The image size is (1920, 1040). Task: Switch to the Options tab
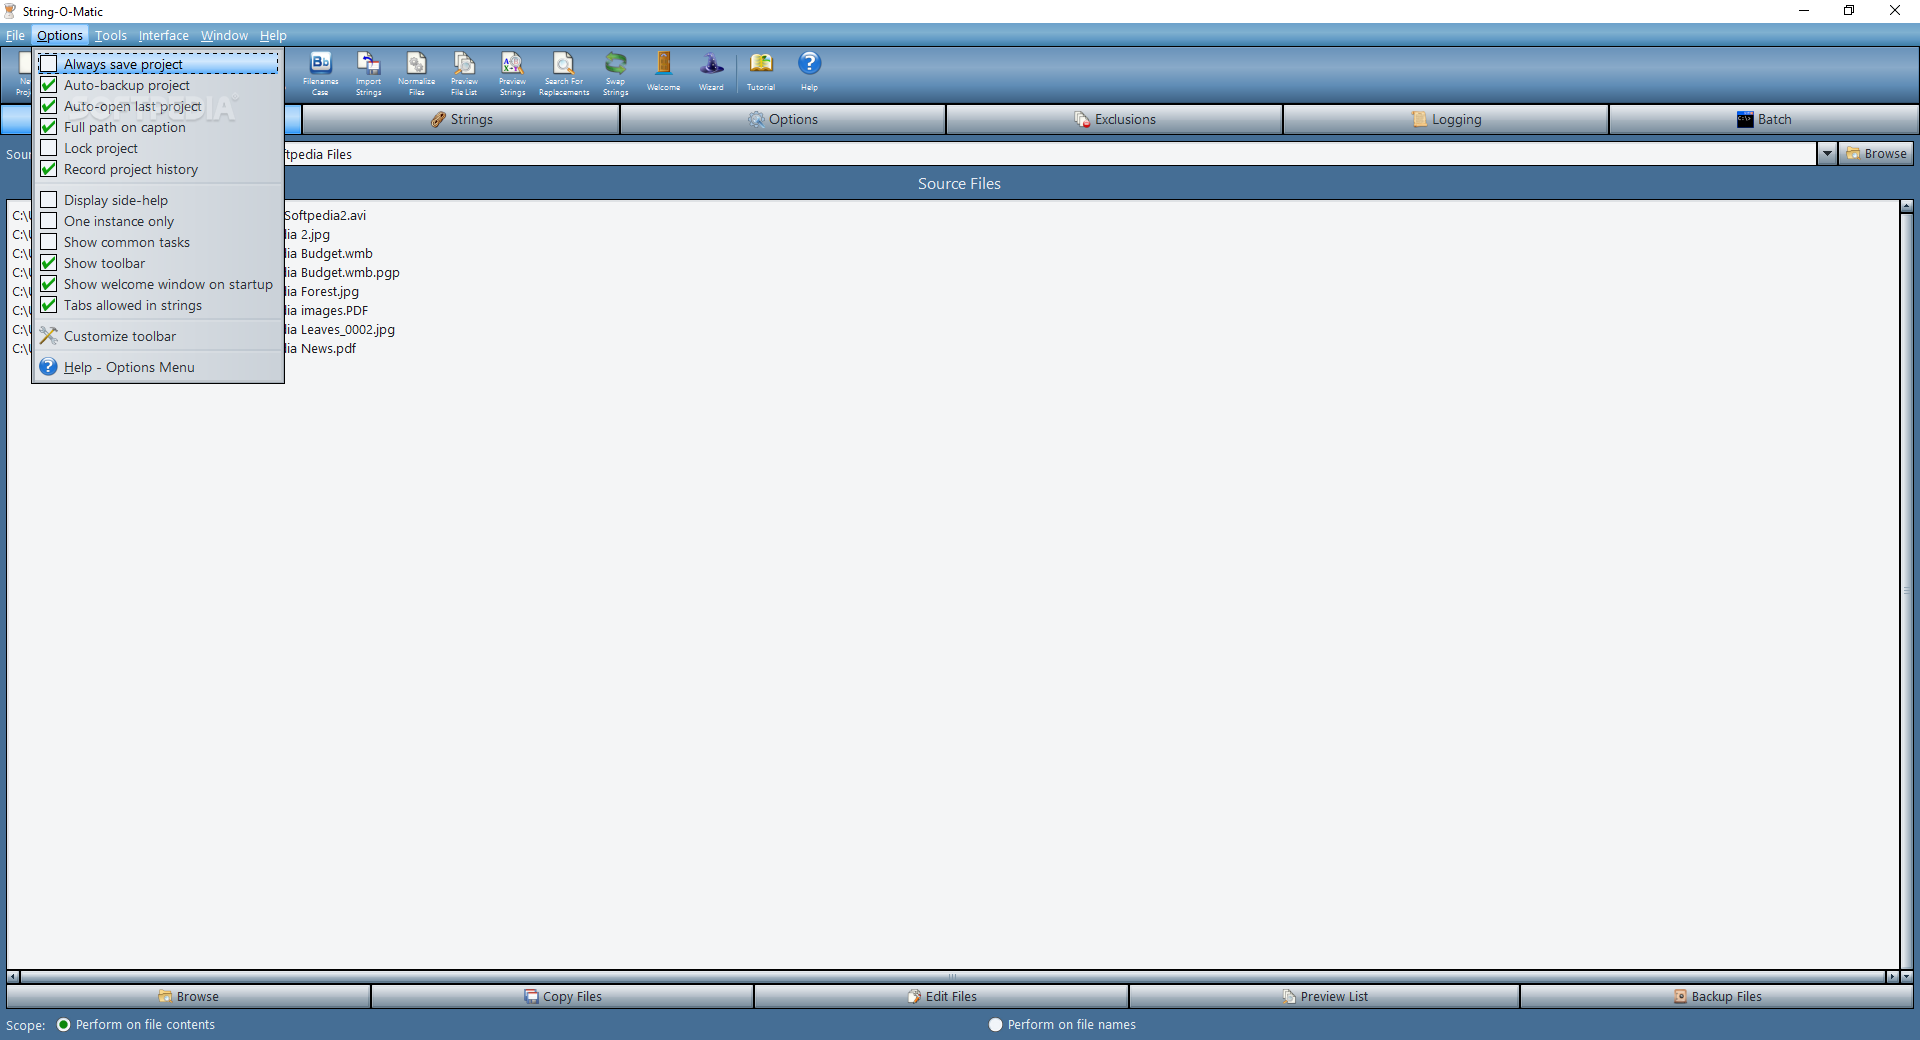783,119
